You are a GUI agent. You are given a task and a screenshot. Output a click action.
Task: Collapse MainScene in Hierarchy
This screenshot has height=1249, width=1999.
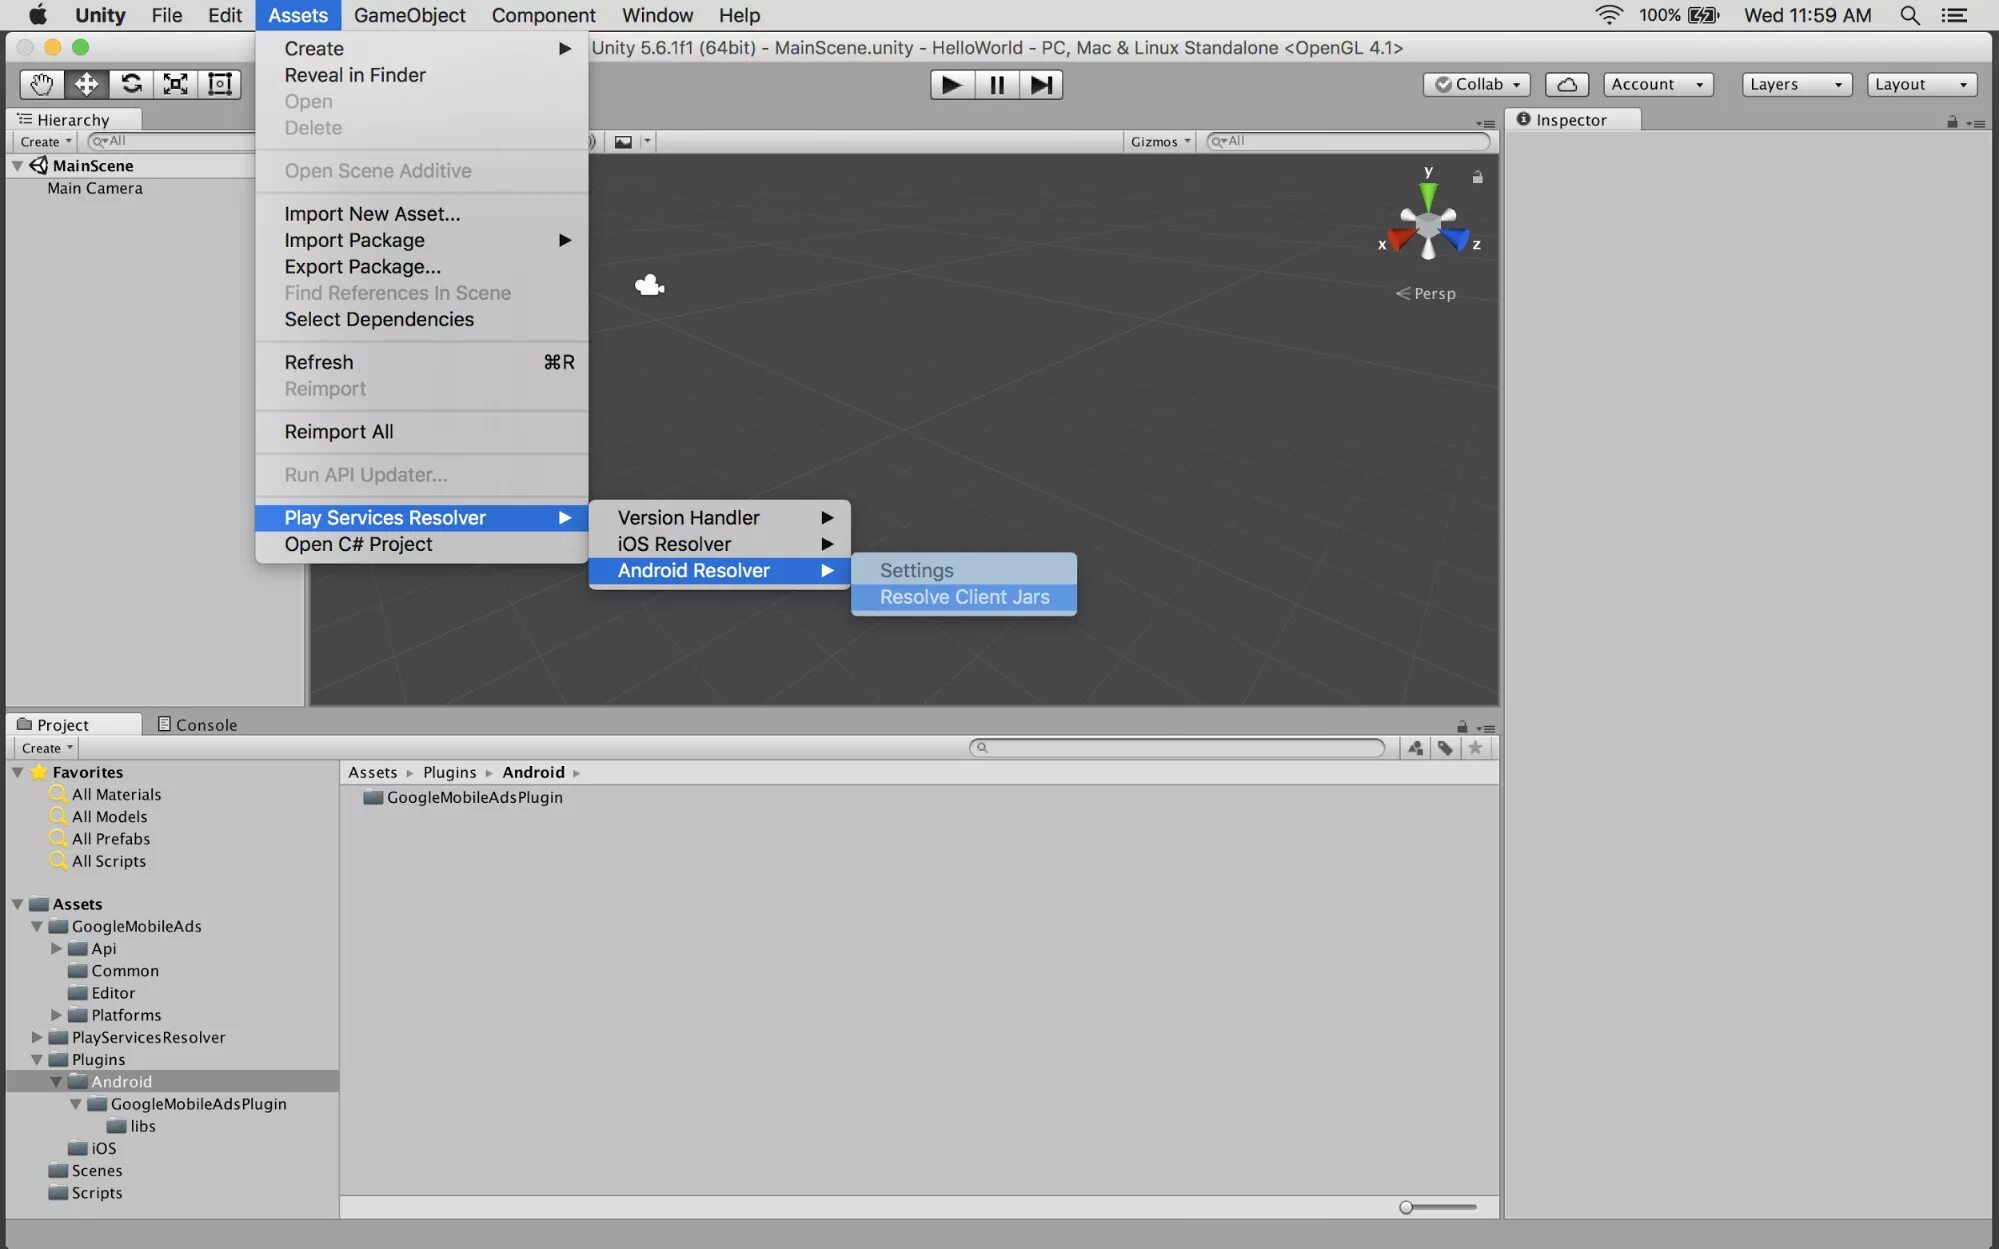(x=17, y=166)
